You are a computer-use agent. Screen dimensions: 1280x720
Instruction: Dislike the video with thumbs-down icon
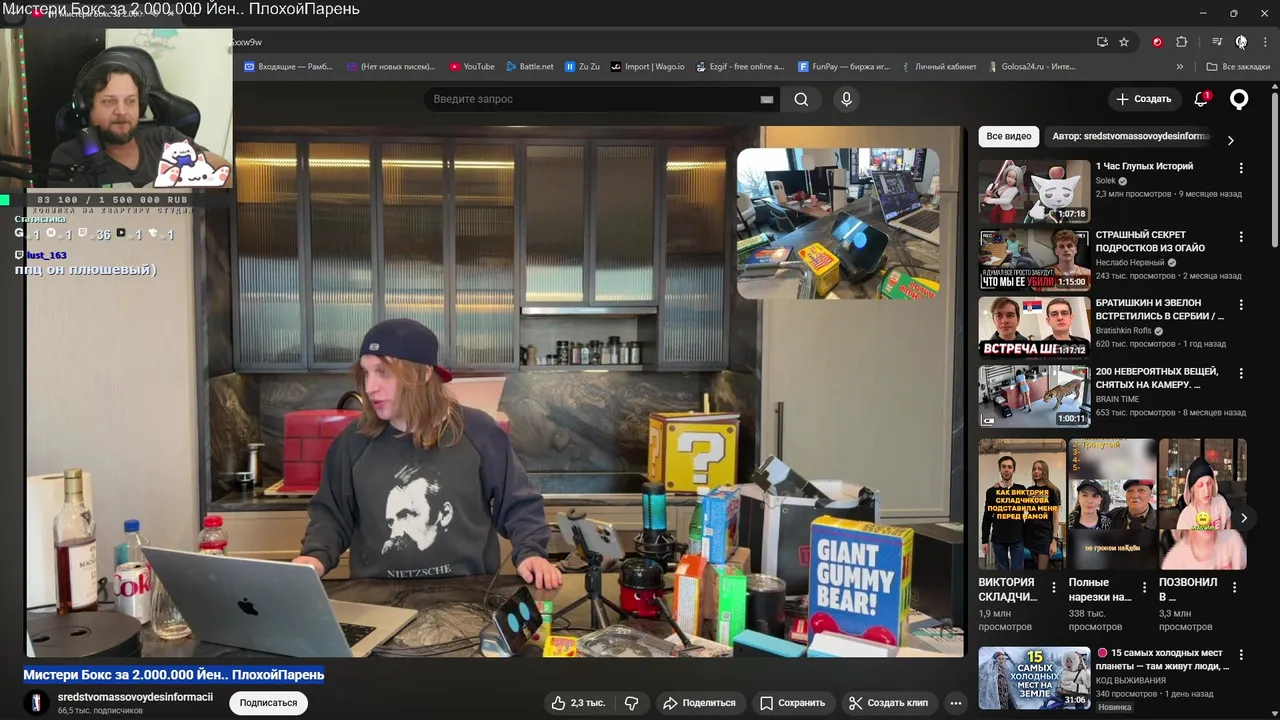(x=631, y=703)
